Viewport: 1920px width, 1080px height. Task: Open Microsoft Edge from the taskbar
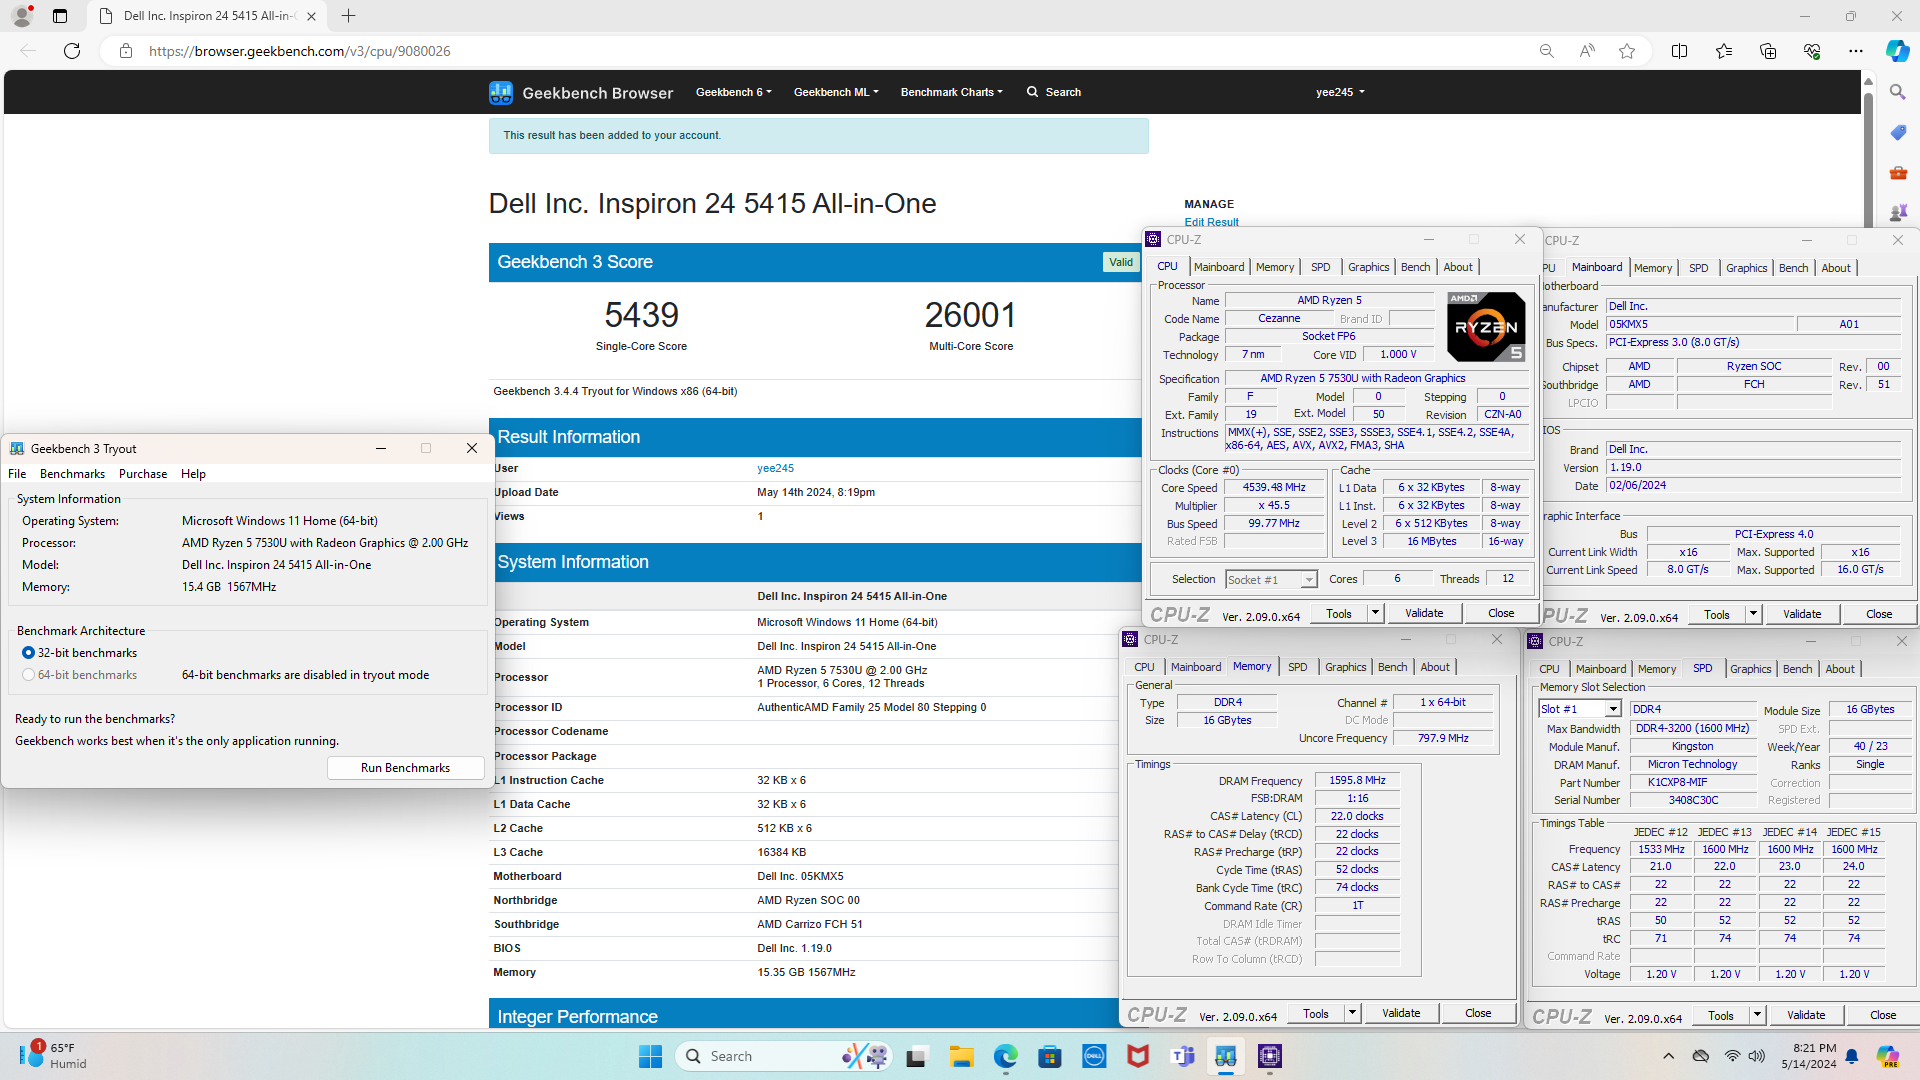[x=1005, y=1056]
